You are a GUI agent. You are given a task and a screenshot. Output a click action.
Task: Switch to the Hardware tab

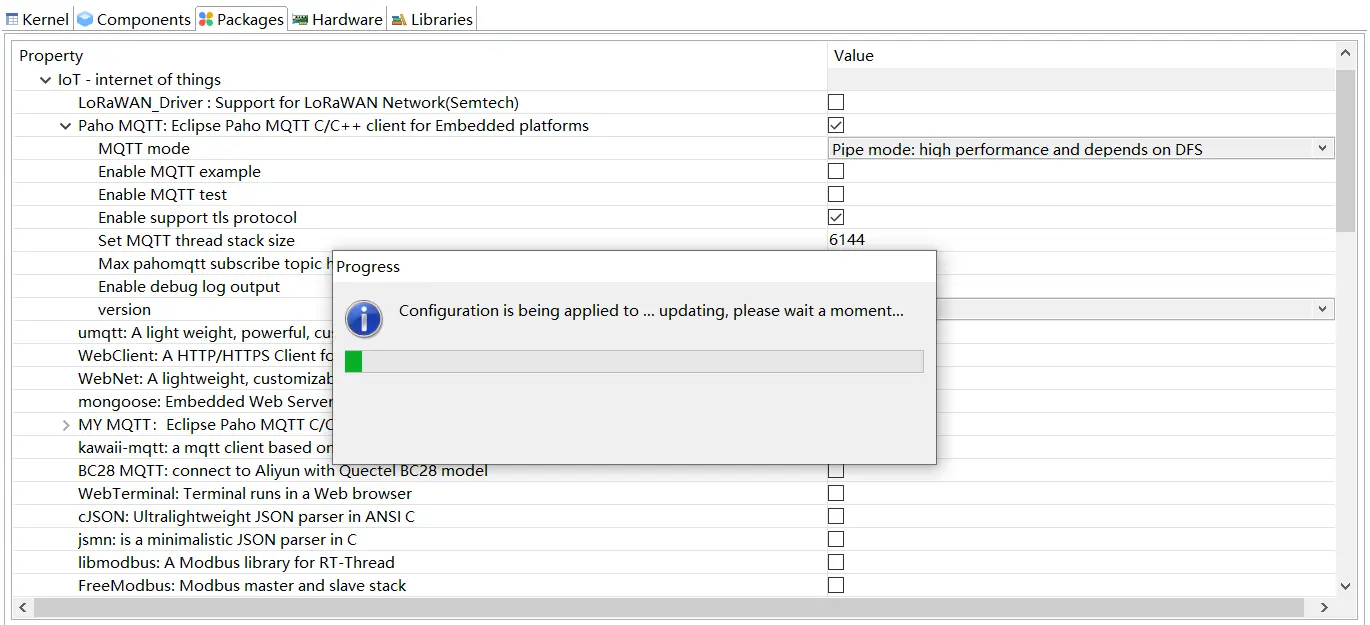346,19
